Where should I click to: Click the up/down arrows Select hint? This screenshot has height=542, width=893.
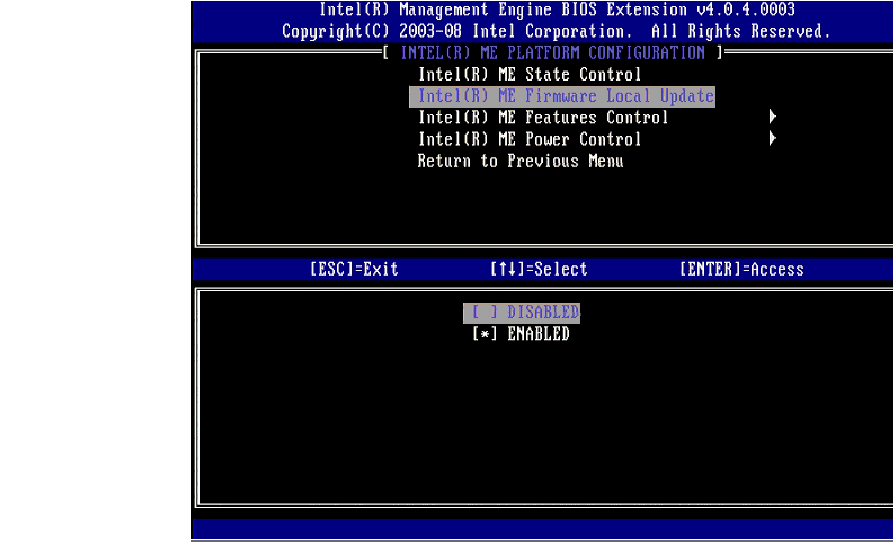tap(538, 269)
